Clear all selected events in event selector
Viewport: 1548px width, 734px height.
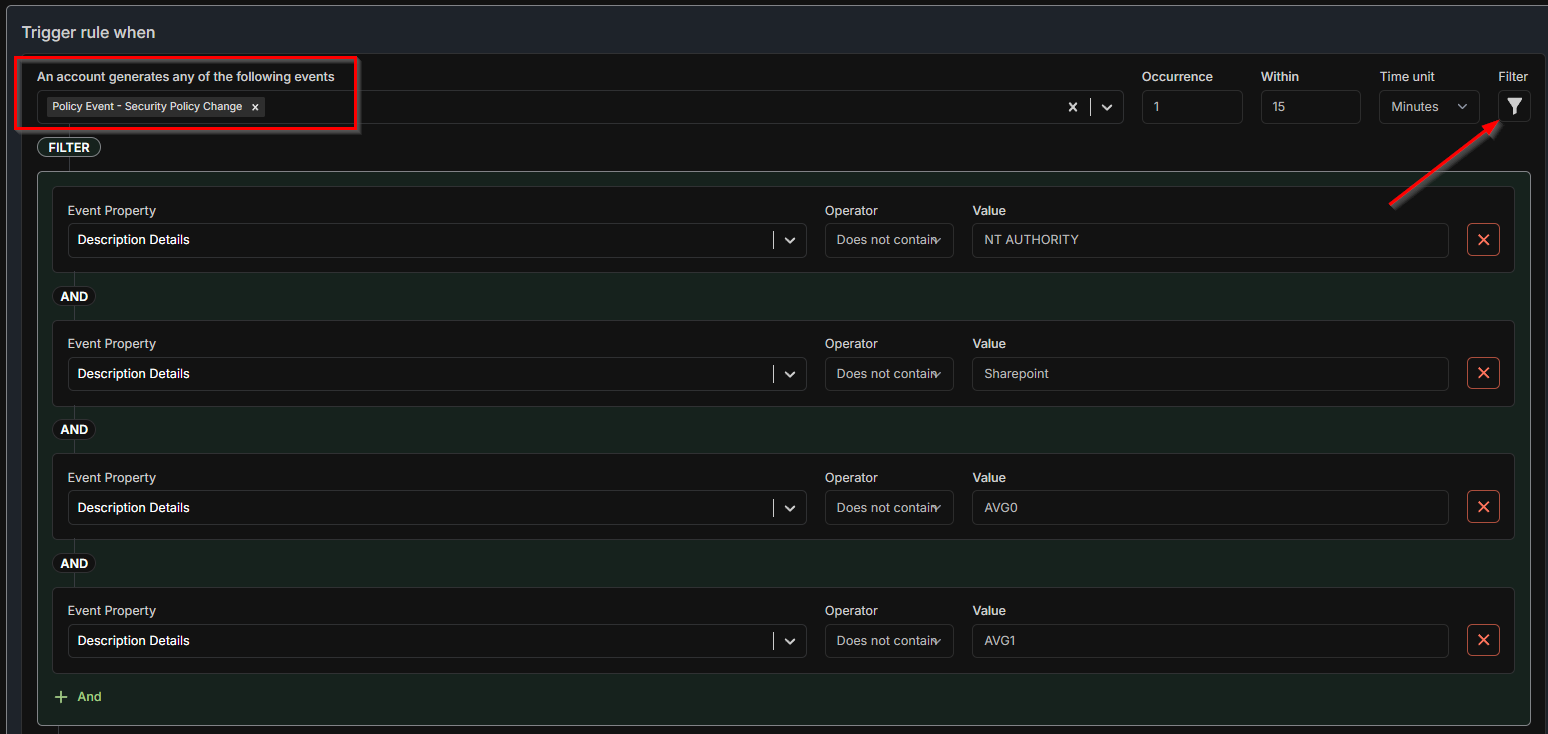click(1072, 107)
